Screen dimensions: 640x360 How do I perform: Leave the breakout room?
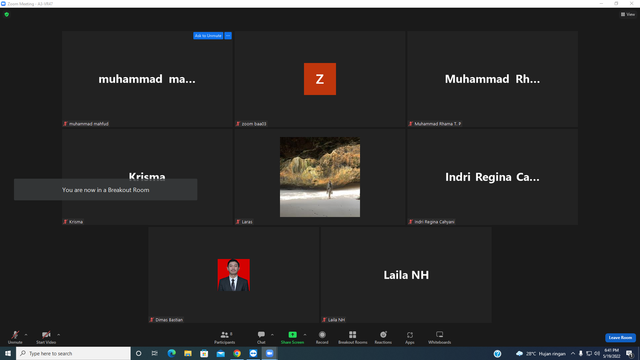click(x=620, y=338)
